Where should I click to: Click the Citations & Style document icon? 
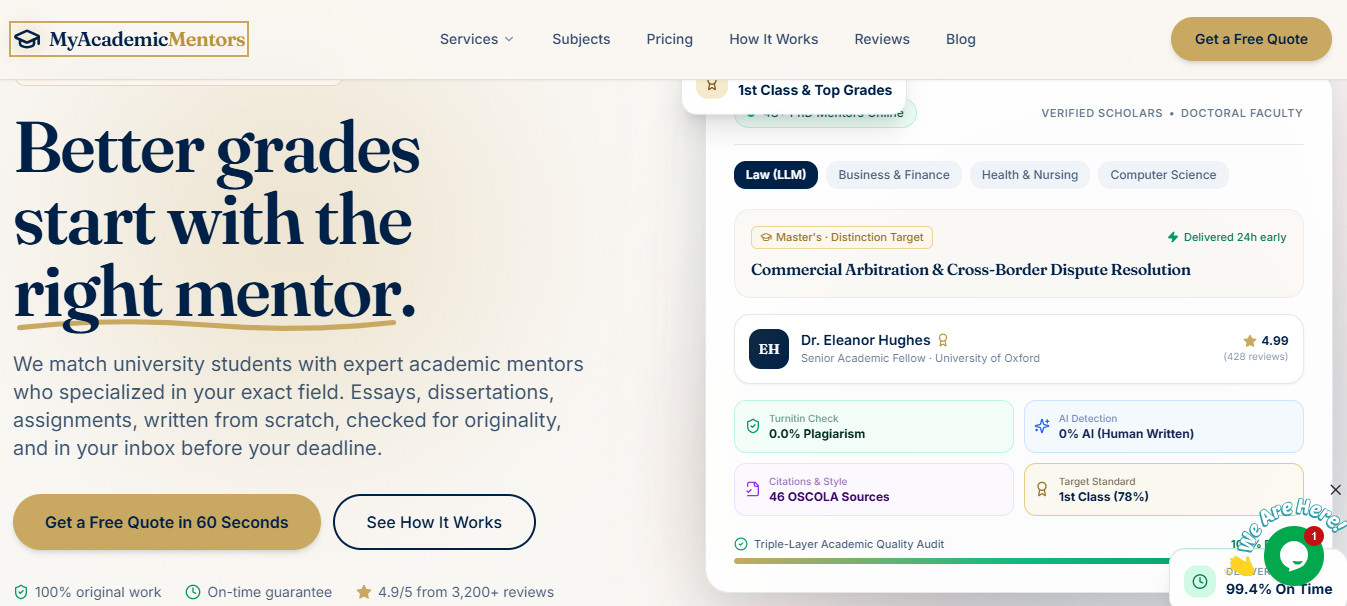(753, 489)
